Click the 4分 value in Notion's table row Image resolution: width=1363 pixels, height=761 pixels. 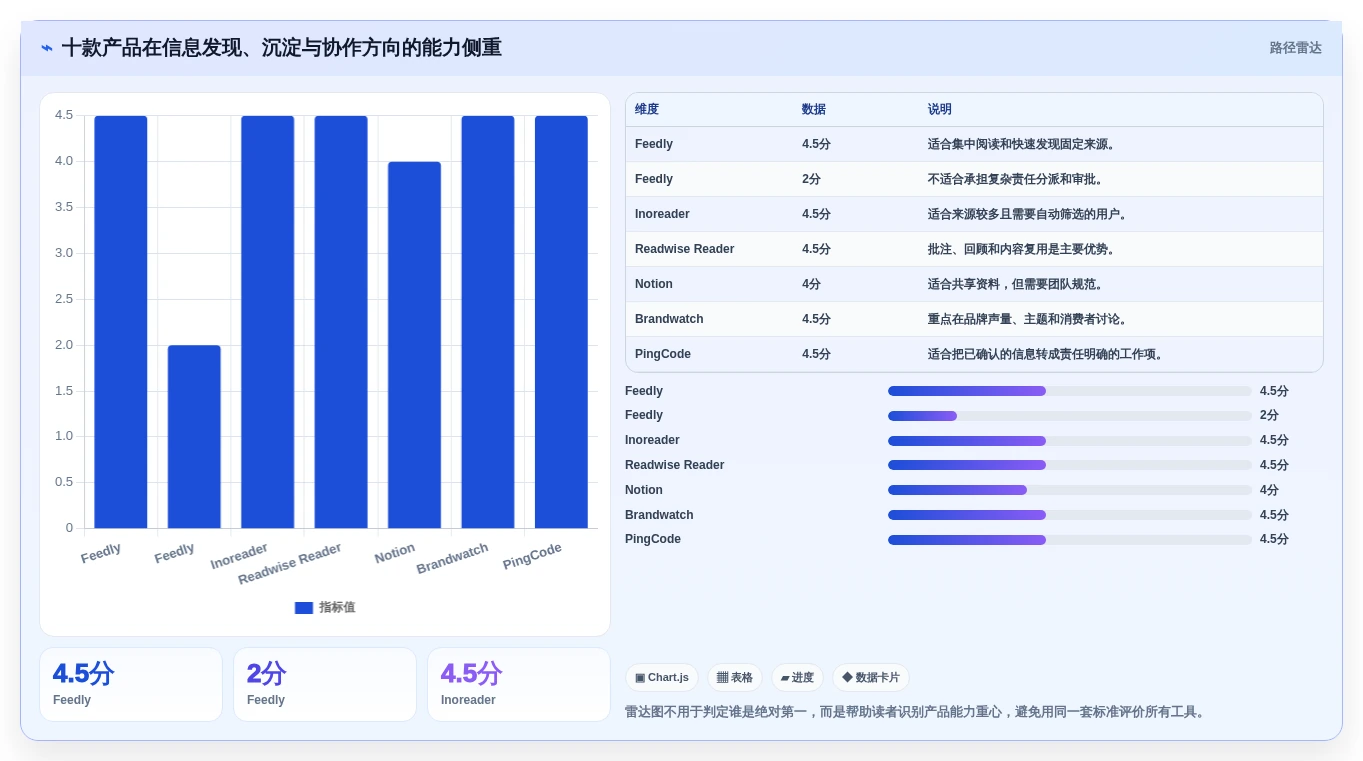811,285
